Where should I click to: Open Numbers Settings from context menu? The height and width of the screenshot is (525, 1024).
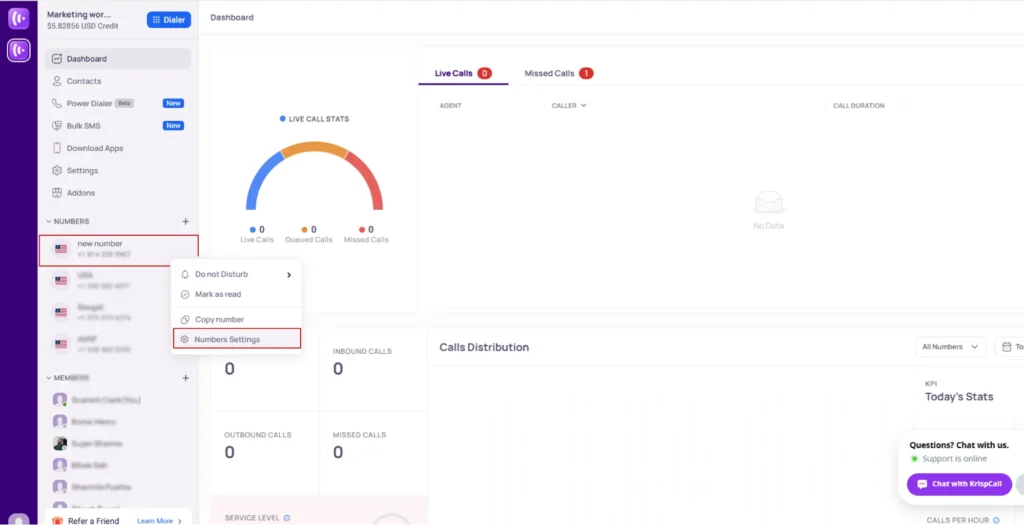click(x=237, y=340)
